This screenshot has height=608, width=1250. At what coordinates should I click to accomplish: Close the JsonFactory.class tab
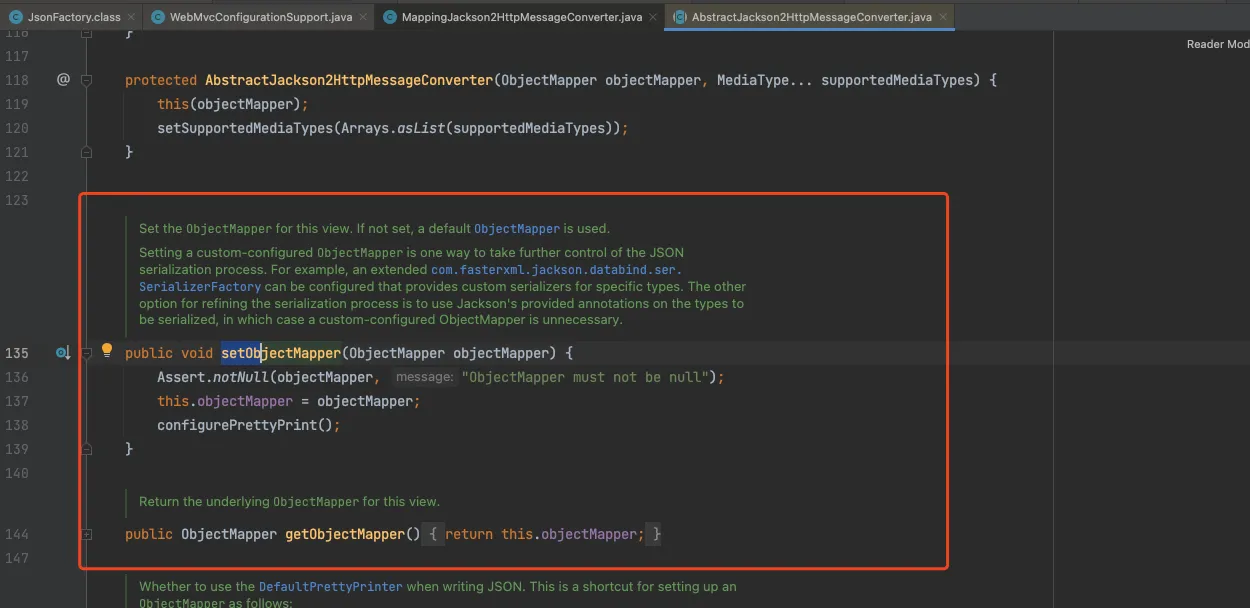click(x=131, y=17)
